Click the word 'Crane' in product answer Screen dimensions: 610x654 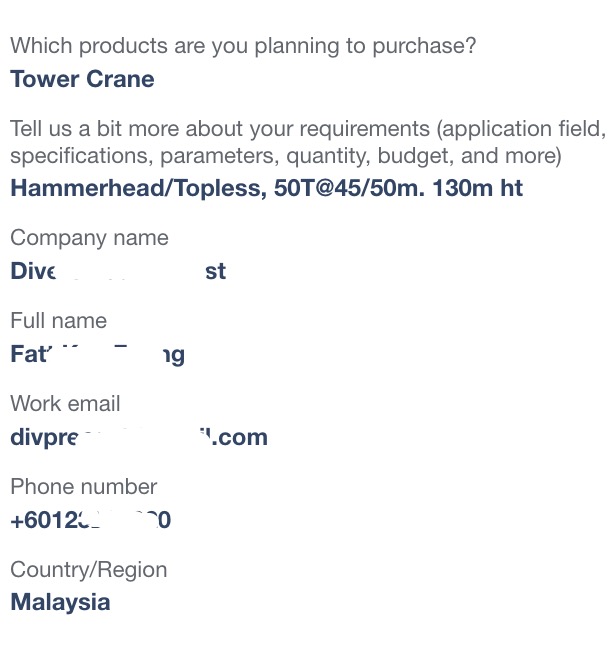click(120, 79)
